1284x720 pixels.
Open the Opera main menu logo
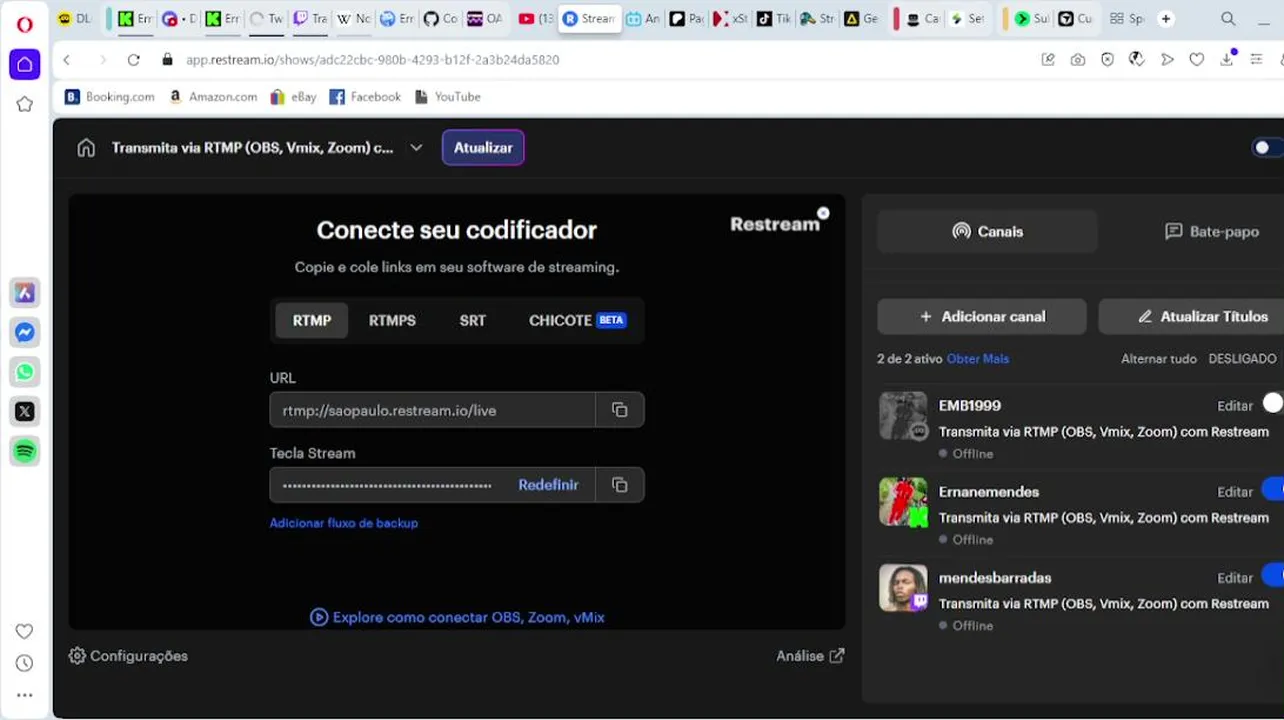(24, 24)
